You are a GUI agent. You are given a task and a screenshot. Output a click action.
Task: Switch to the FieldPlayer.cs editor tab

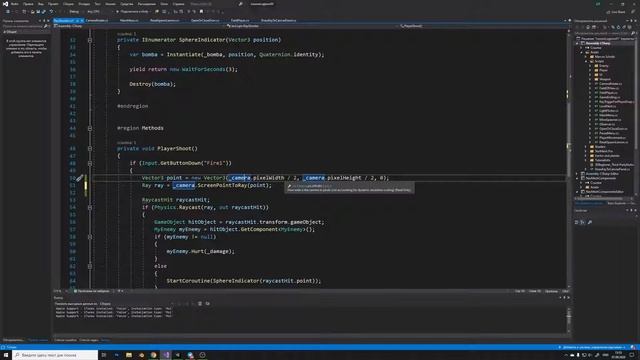point(240,20)
